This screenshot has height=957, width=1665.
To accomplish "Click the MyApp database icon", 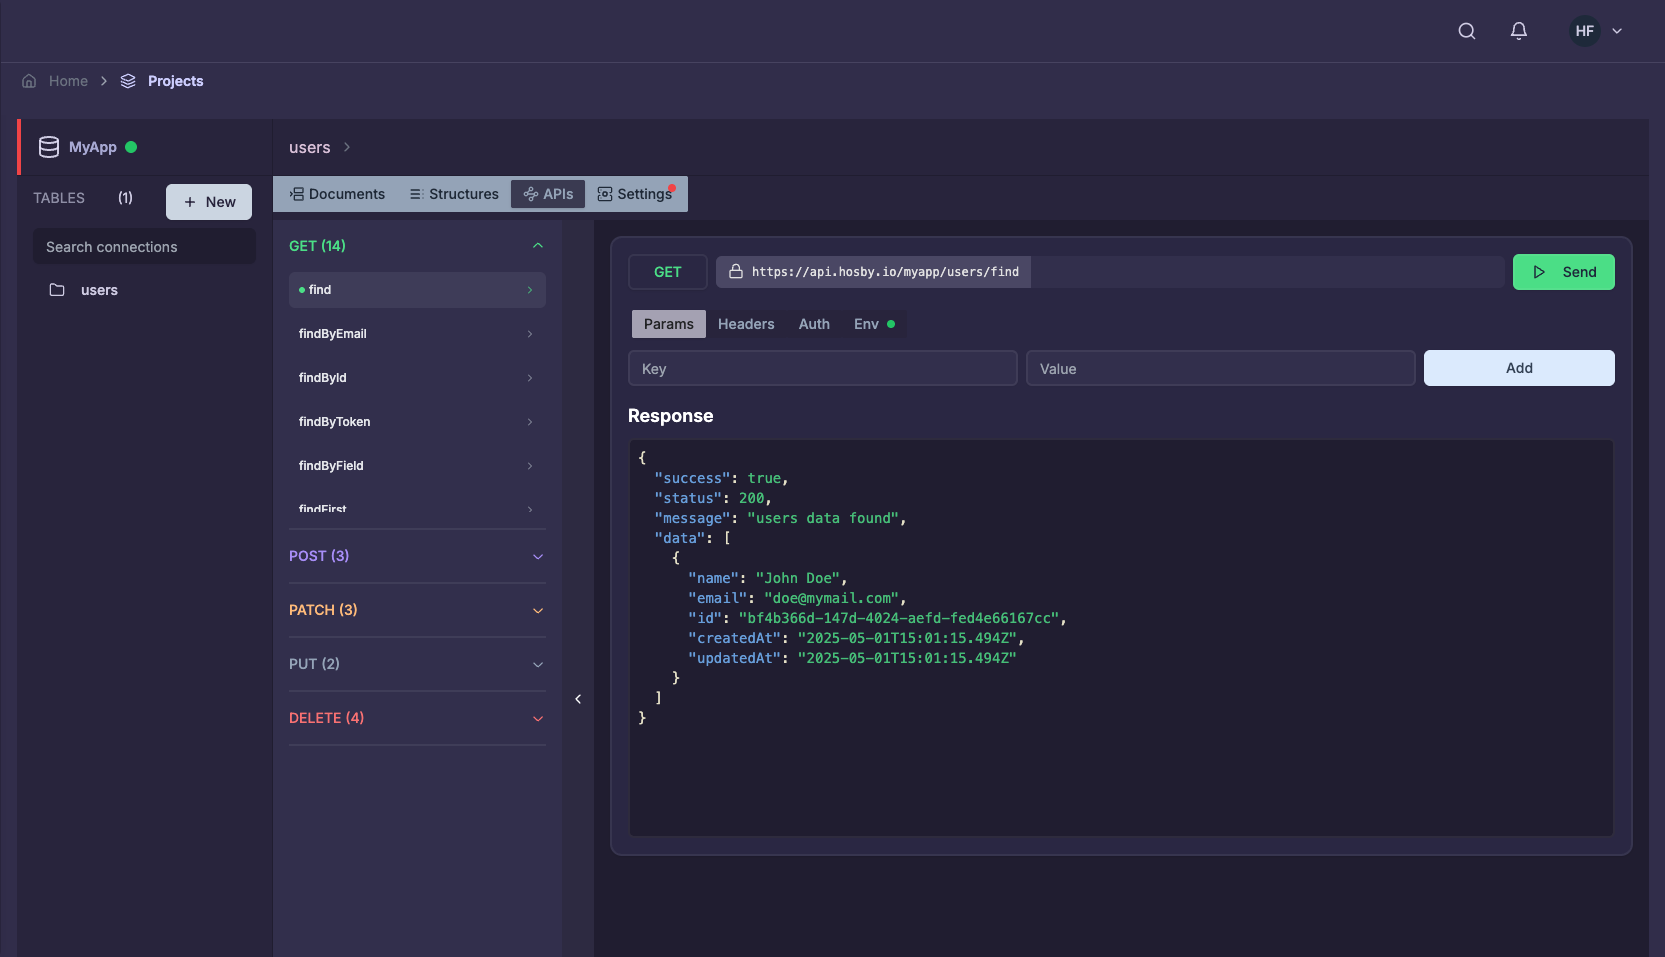I will coord(49,147).
